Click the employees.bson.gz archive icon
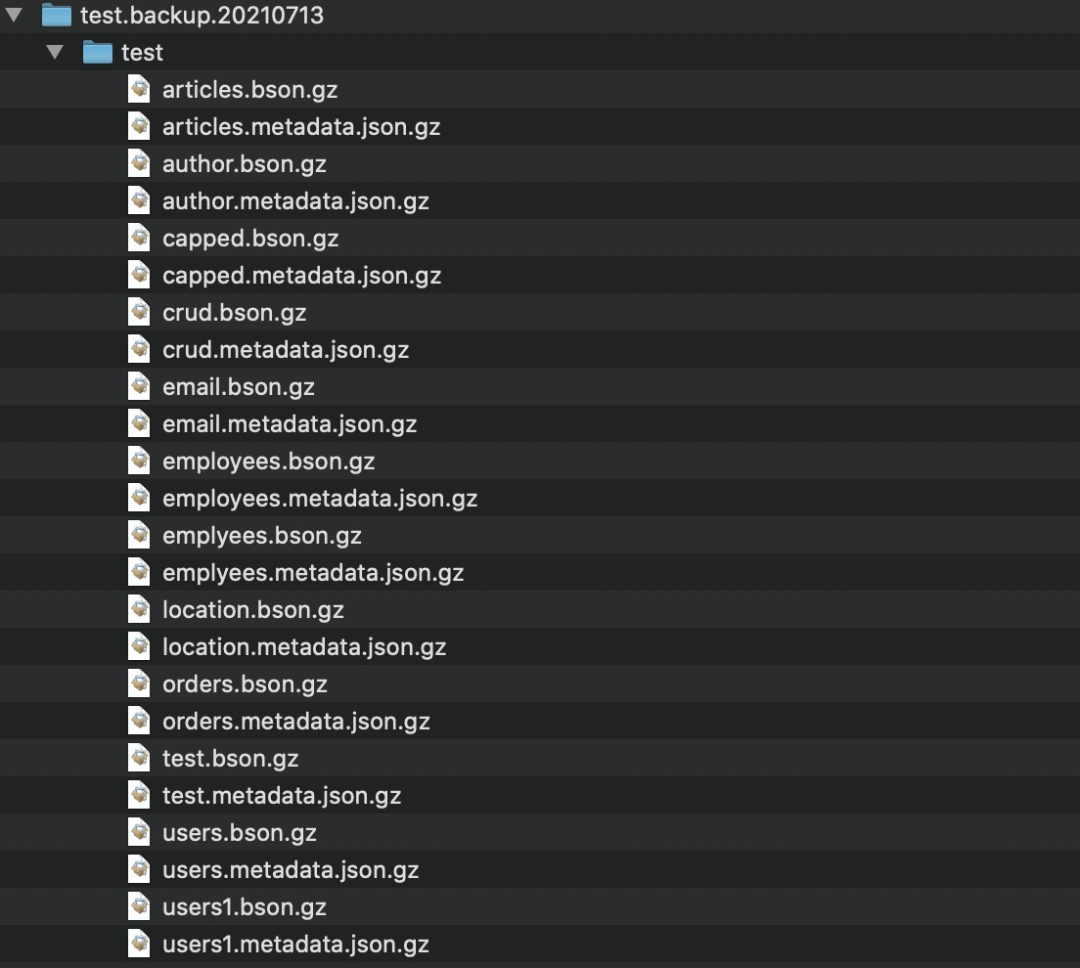1080x968 pixels. coord(139,461)
